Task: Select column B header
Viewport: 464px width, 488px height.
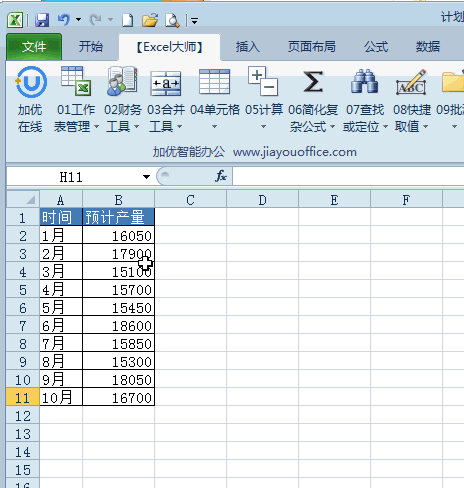Action: [118, 200]
